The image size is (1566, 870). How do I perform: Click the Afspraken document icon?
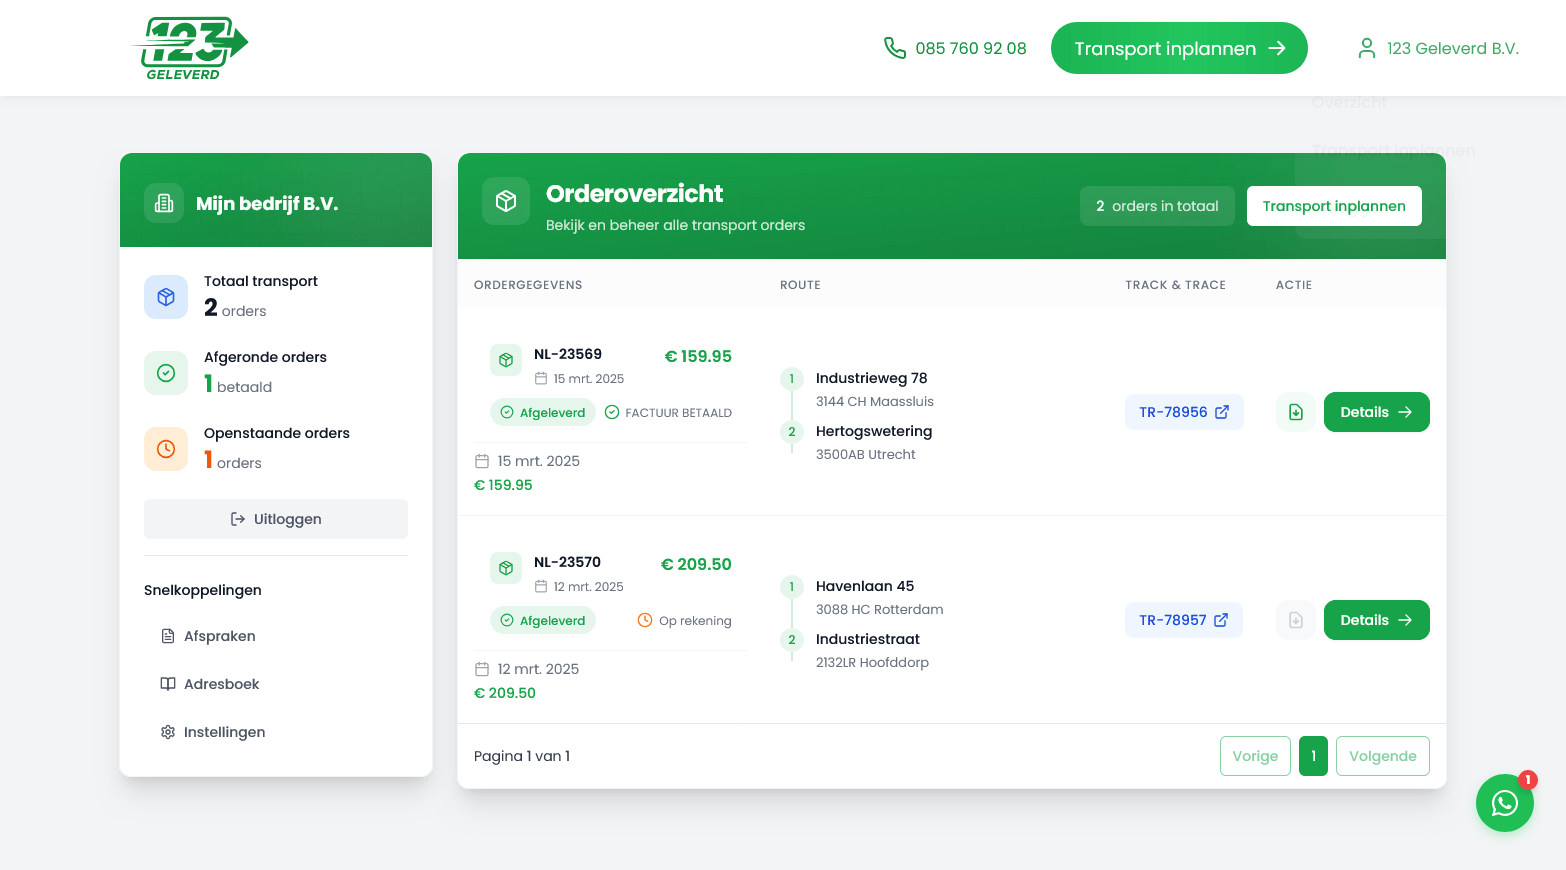[168, 636]
